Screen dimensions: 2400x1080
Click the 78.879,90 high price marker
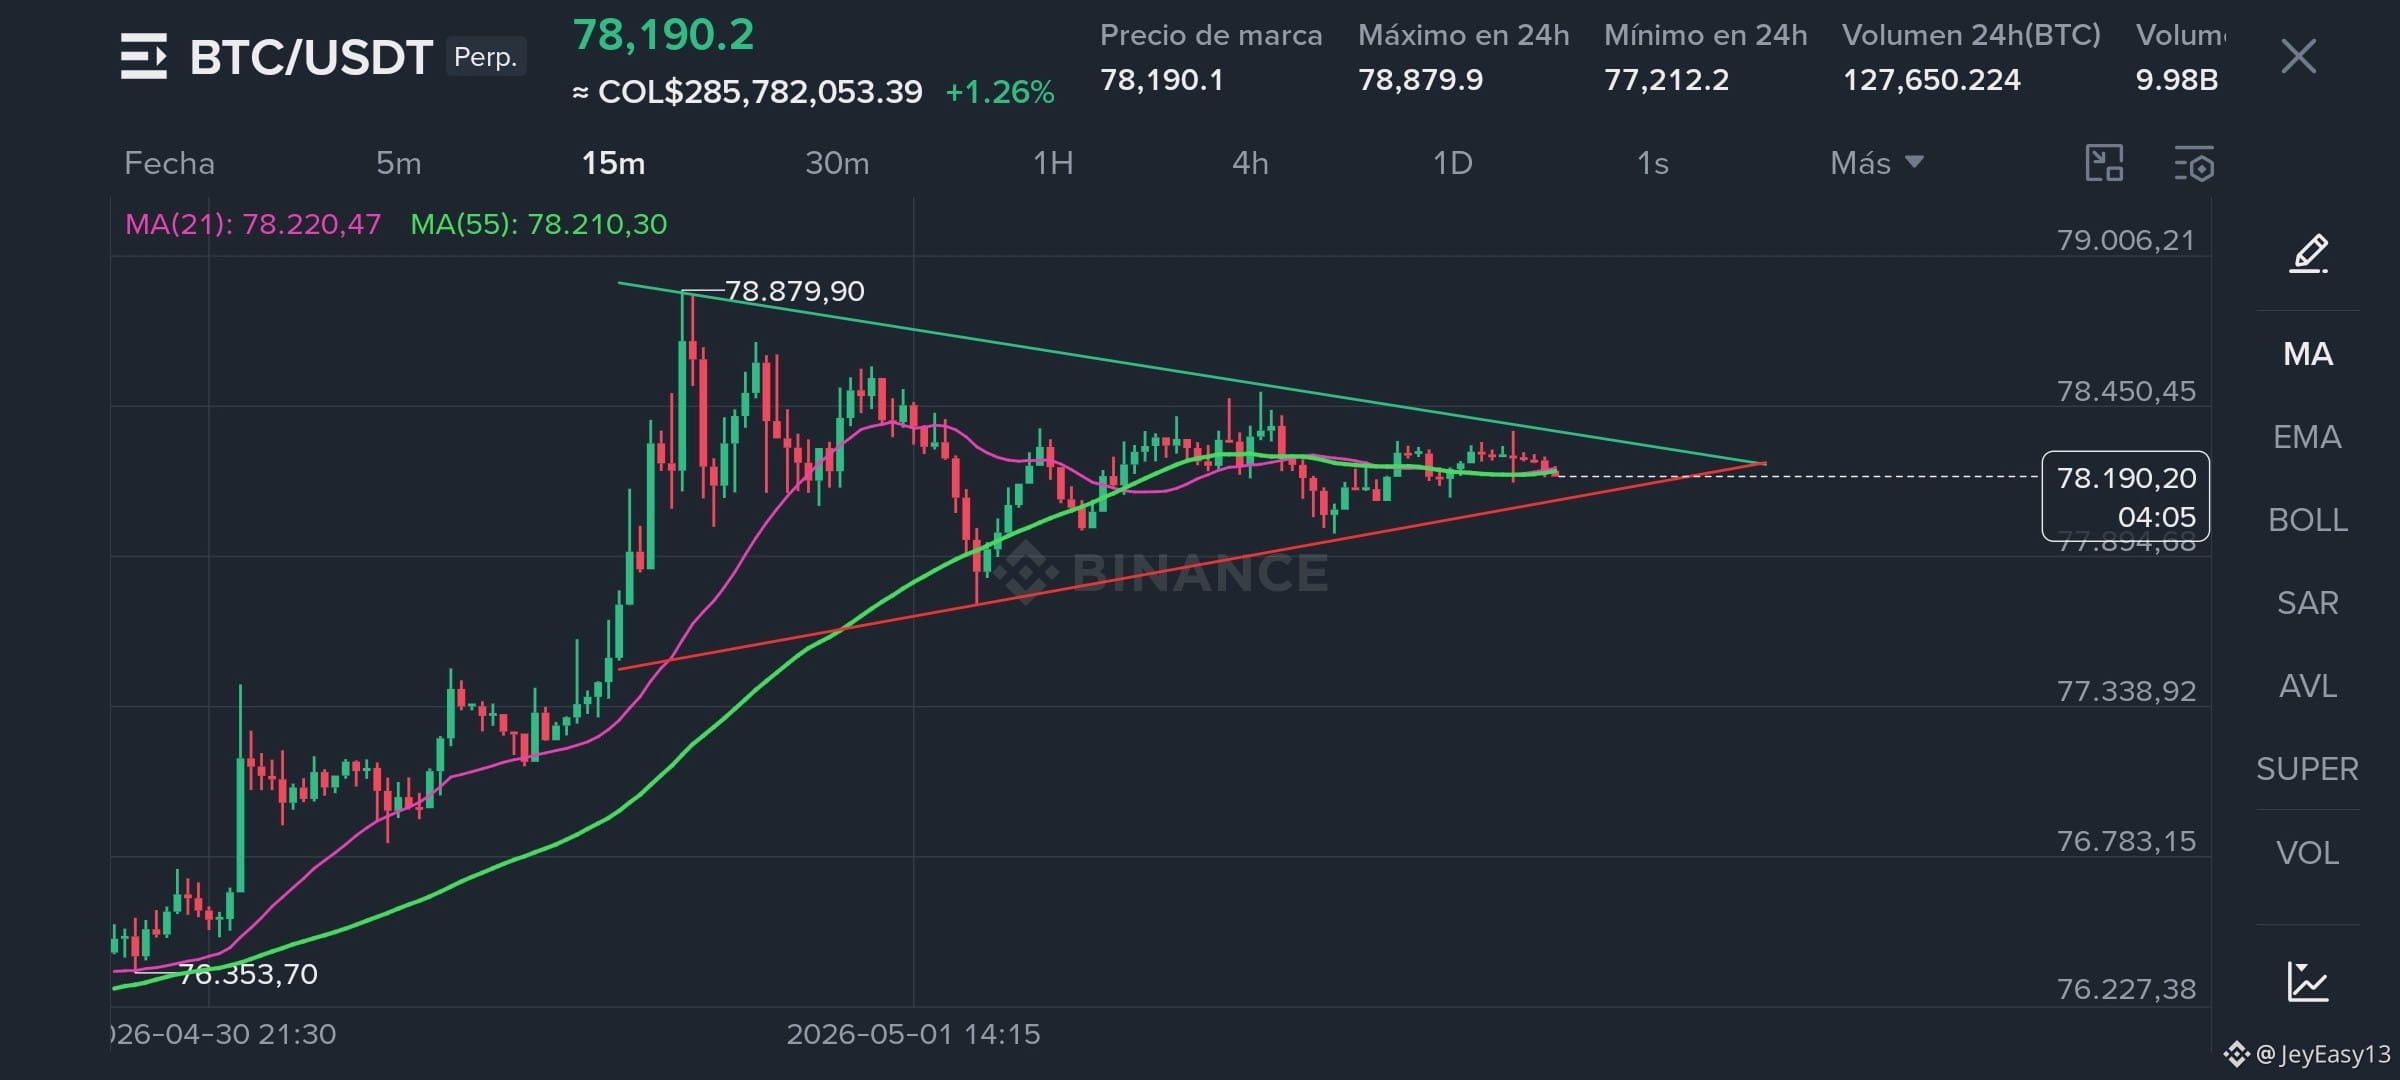pyautogui.click(x=794, y=291)
